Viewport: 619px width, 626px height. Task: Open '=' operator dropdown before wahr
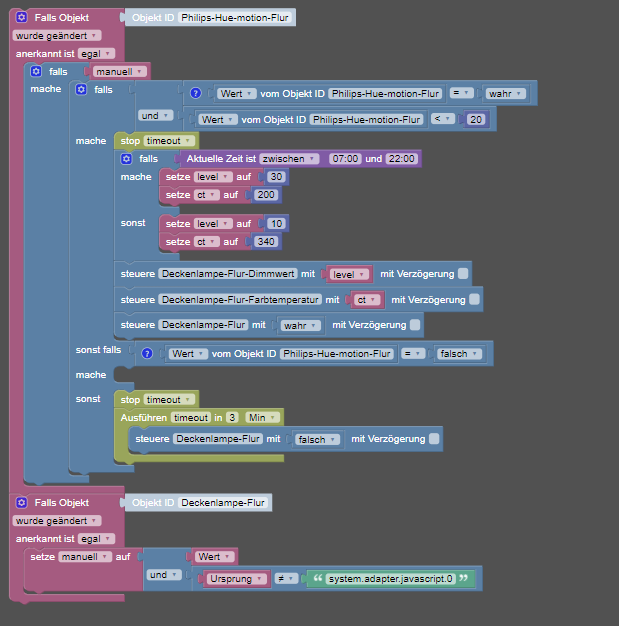[462, 93]
